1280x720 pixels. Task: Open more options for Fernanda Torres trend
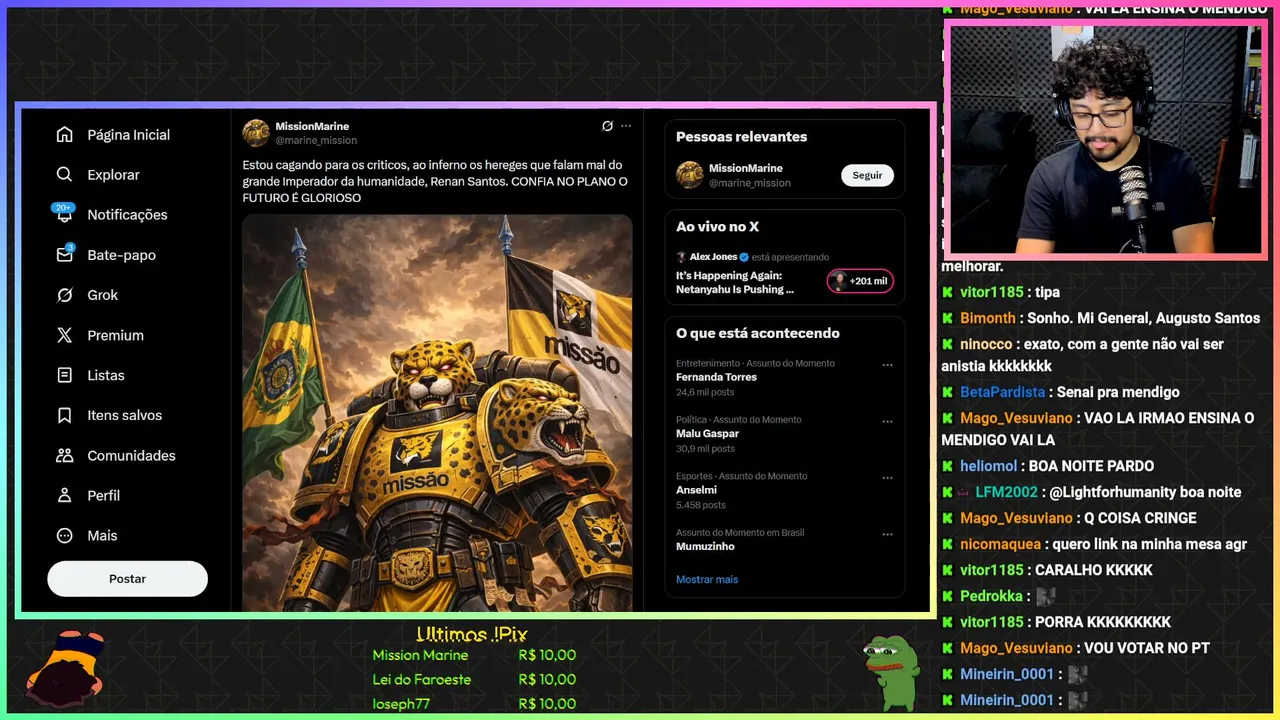point(887,365)
